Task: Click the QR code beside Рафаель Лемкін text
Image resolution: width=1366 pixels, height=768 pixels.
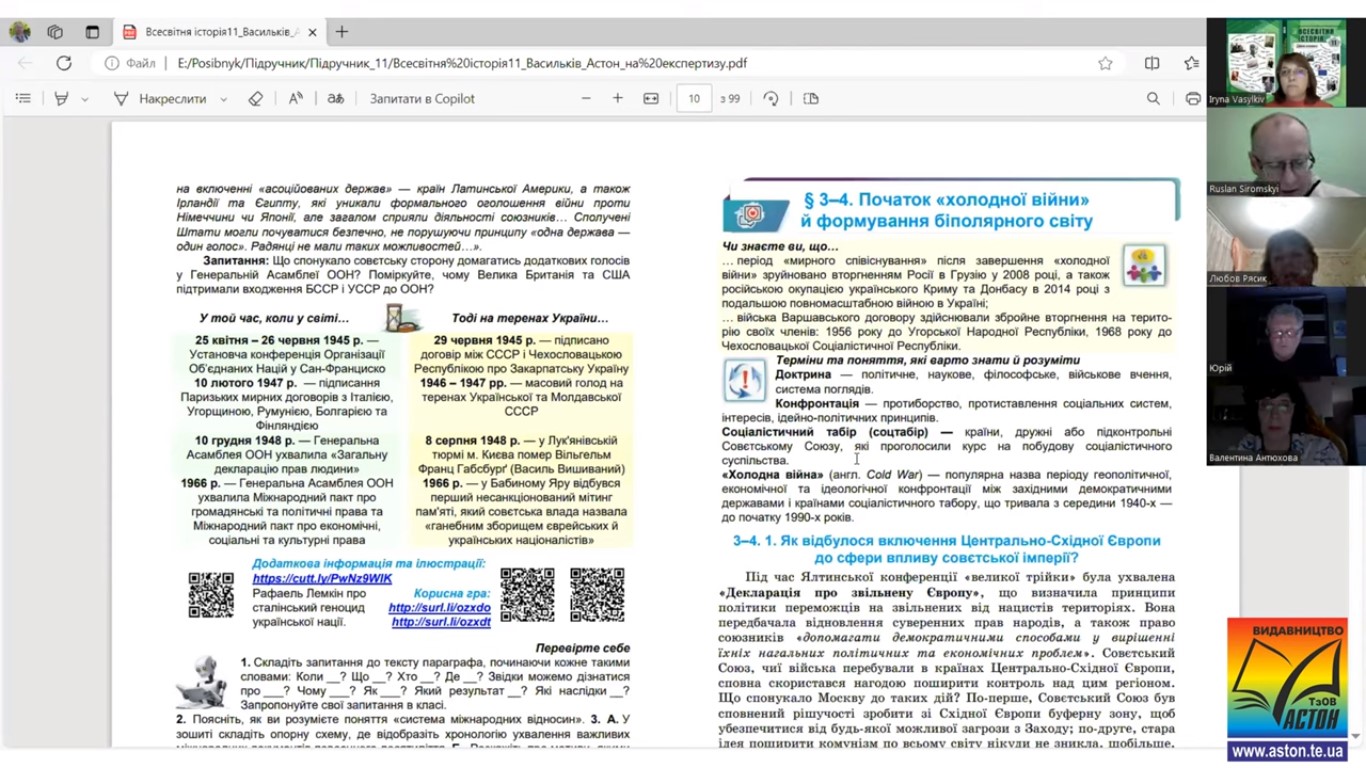Action: [x=211, y=594]
